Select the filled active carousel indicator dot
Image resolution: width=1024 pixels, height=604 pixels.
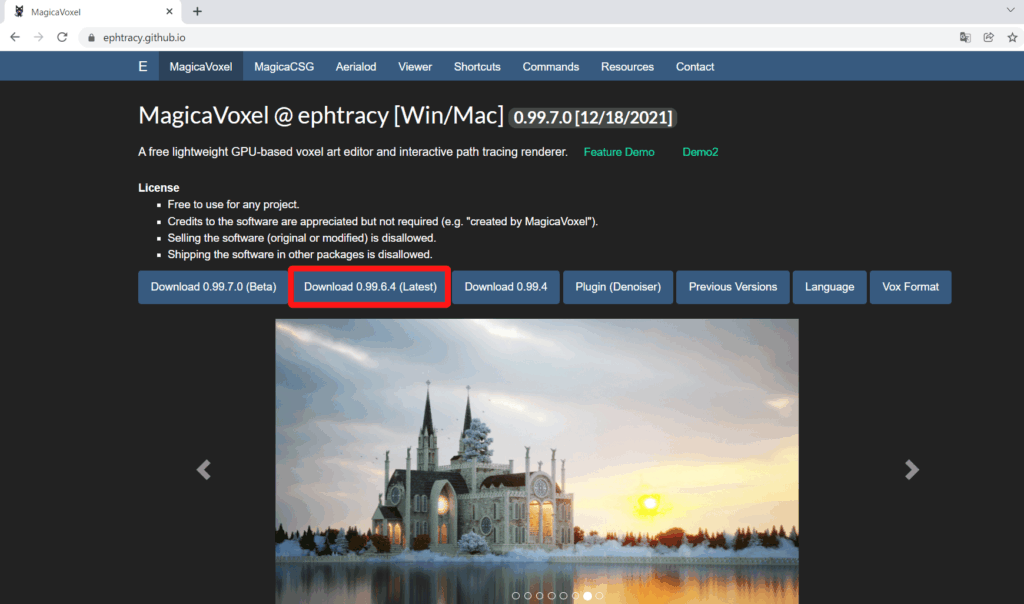coord(587,596)
